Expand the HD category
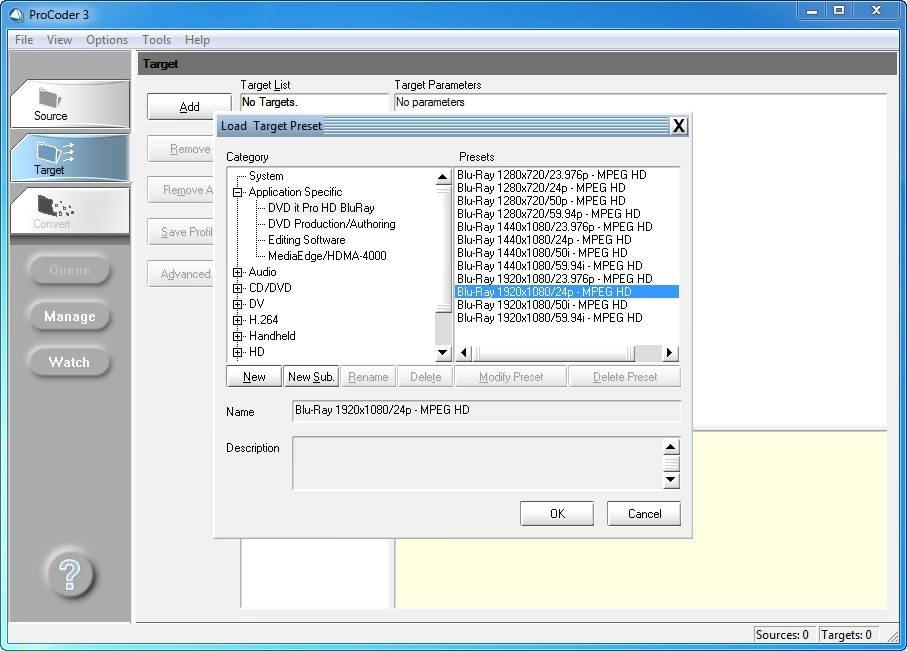Screen dimensions: 907x651 coord(237,352)
